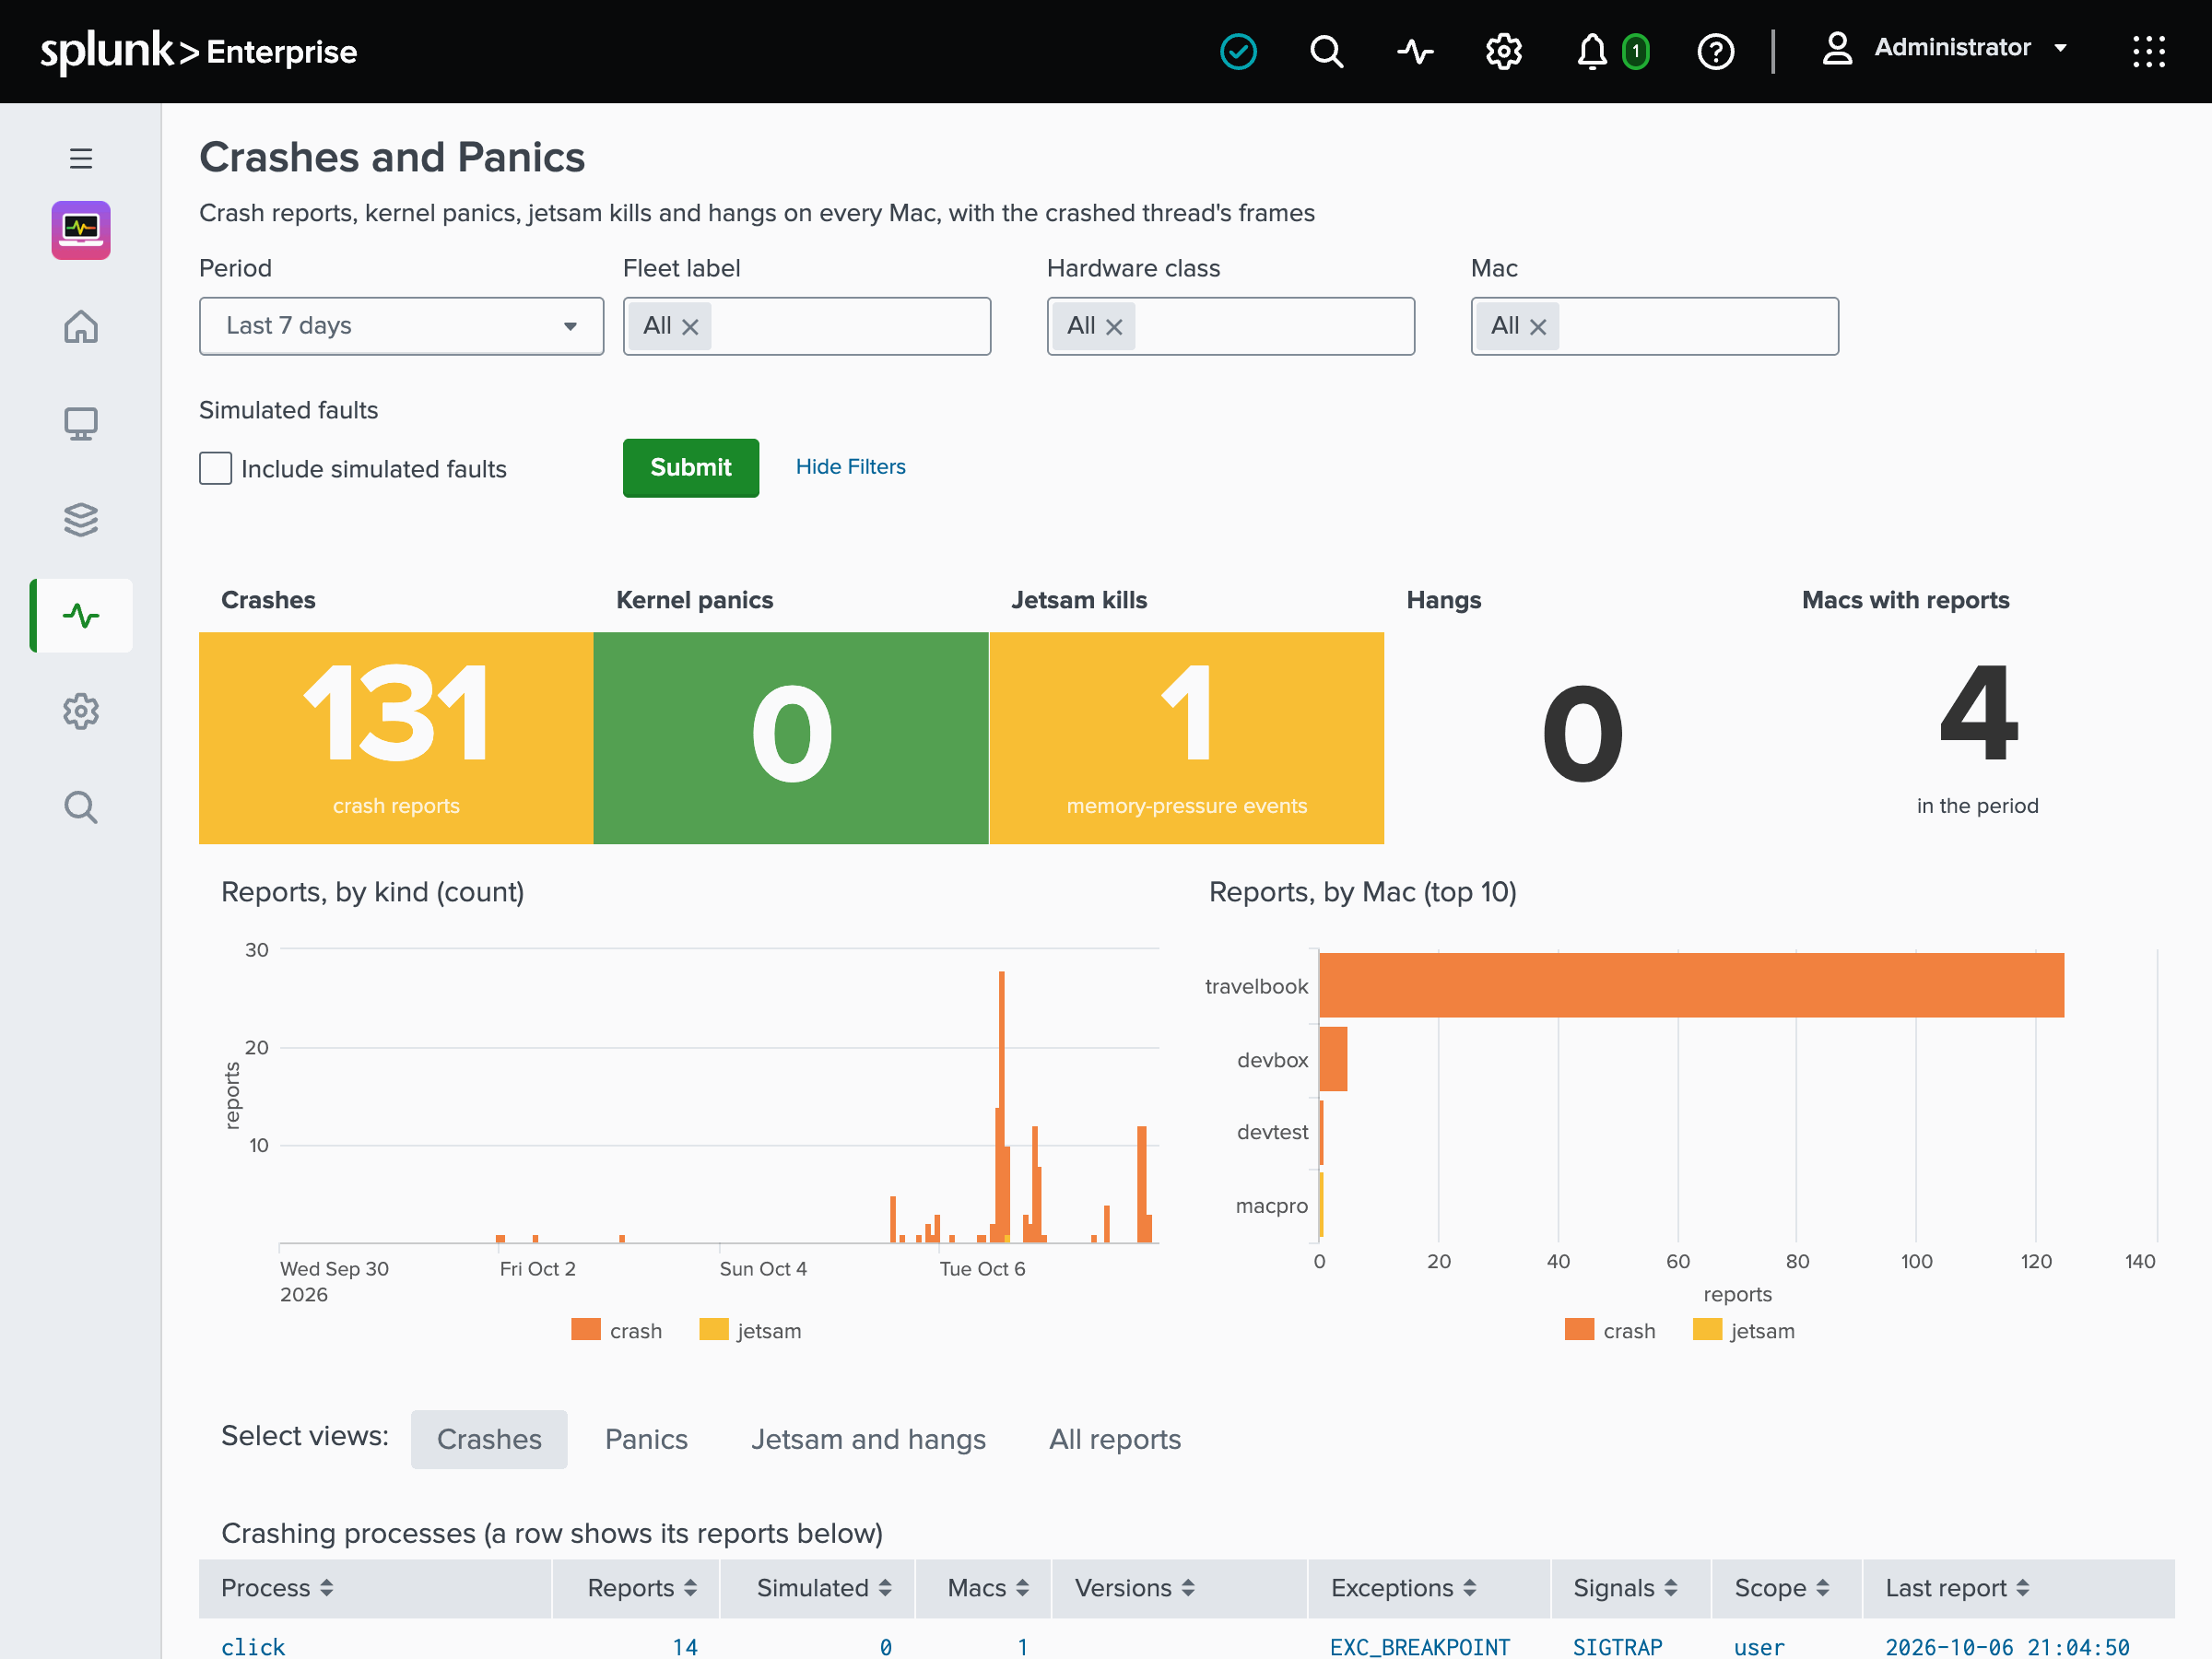Toggle crash legend swatch in kind chart
Screen dimensions: 2212x1659
(x=585, y=1330)
